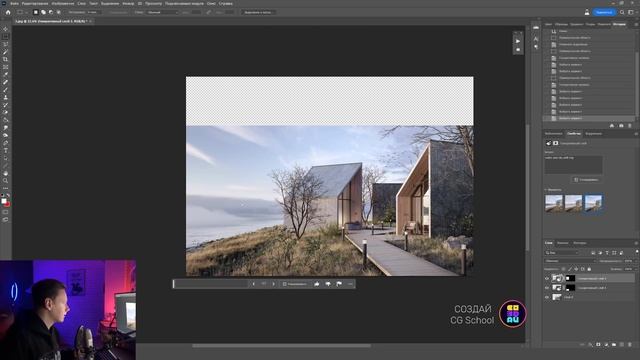This screenshot has height=360, width=640.
Task: Open the layer Fill slider dropdown
Action: point(636,269)
